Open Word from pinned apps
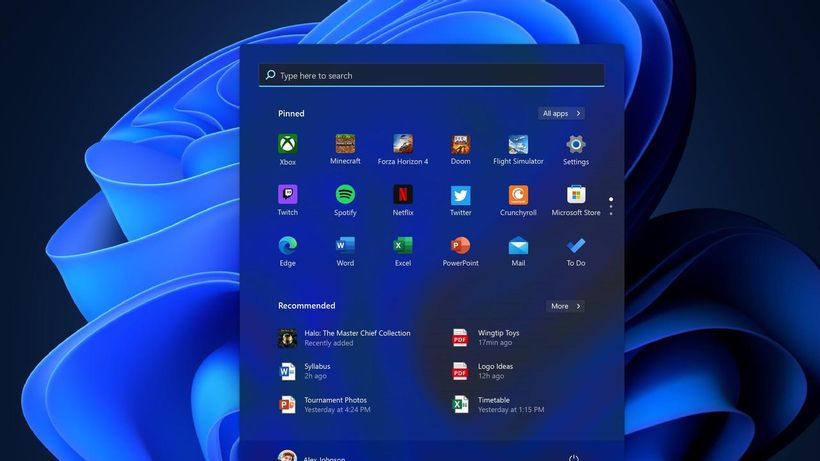Screen dimensions: 820x461 (x=345, y=251)
